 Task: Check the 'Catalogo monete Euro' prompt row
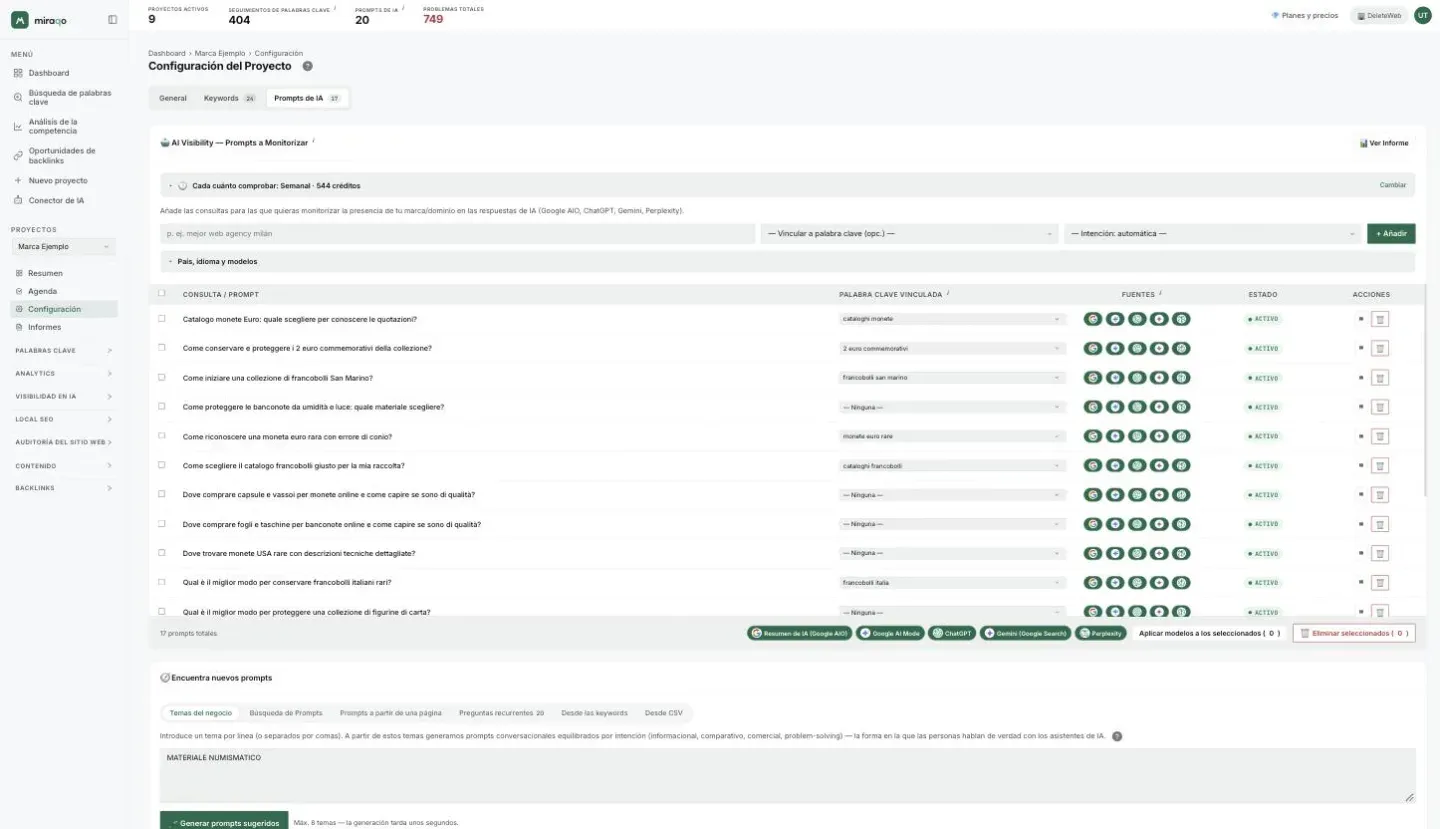coord(162,319)
